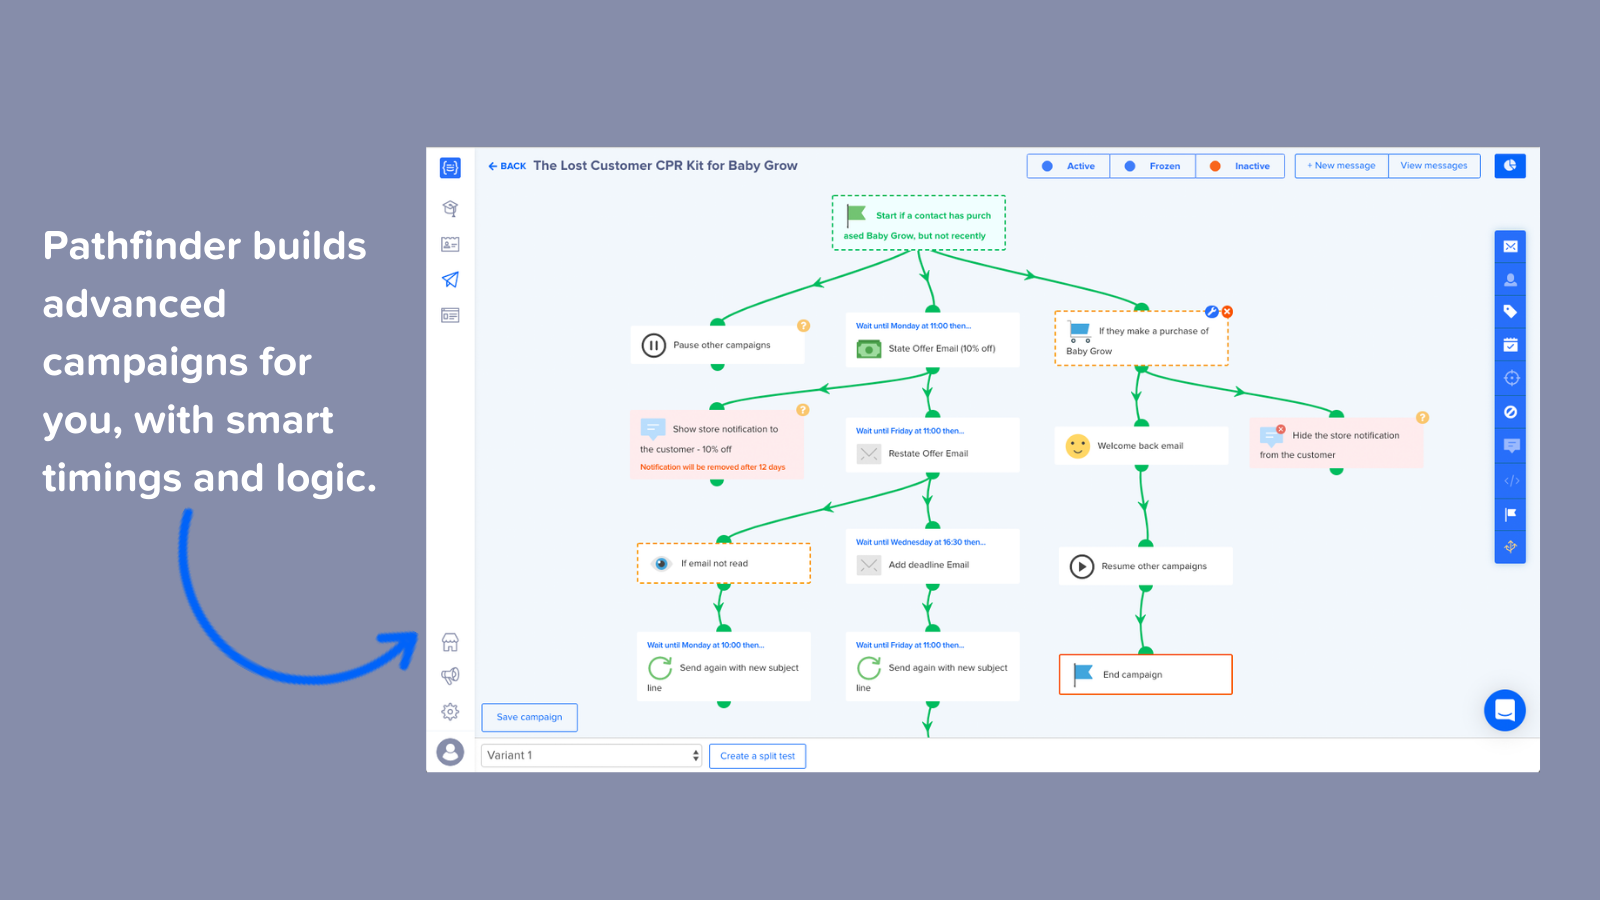Viewport: 1600px width, 900px height.
Task: Open the graduation cap learning section
Action: 450,208
